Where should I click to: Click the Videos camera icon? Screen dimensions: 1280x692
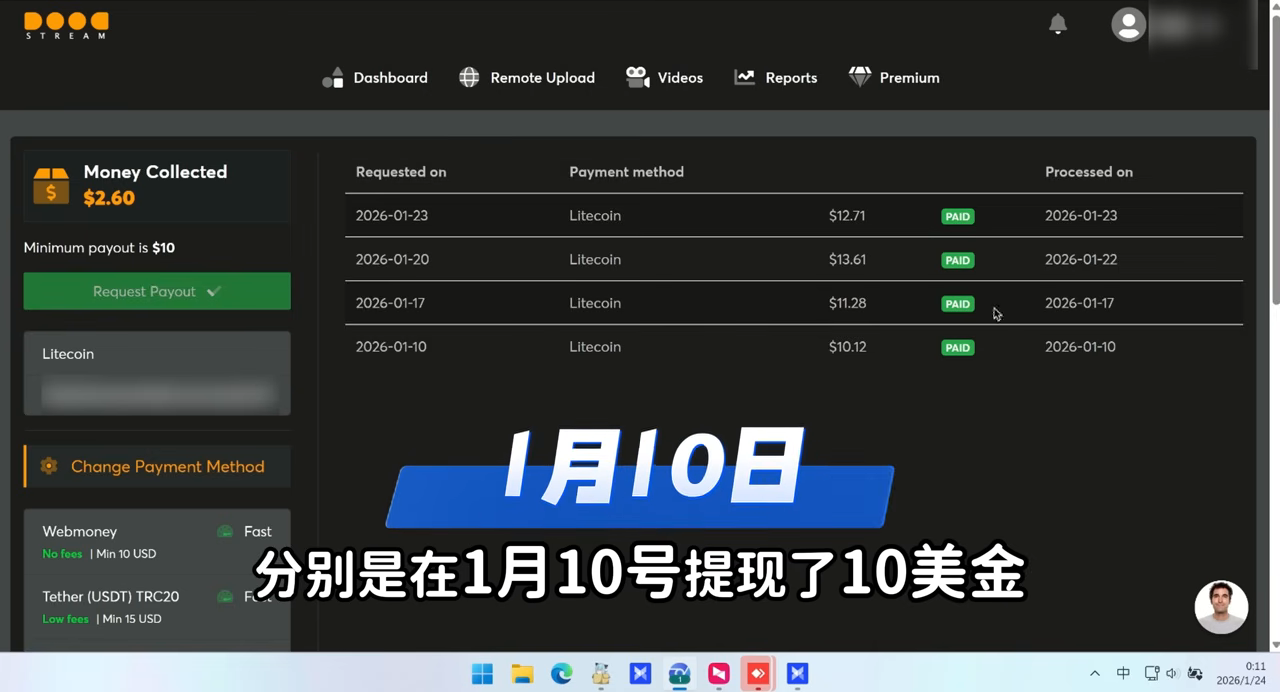pos(637,78)
